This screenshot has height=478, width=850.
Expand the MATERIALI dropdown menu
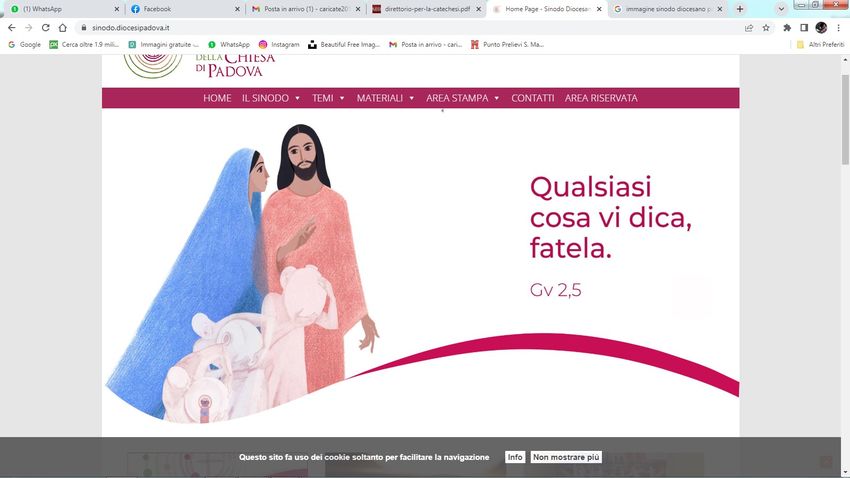pos(385,98)
